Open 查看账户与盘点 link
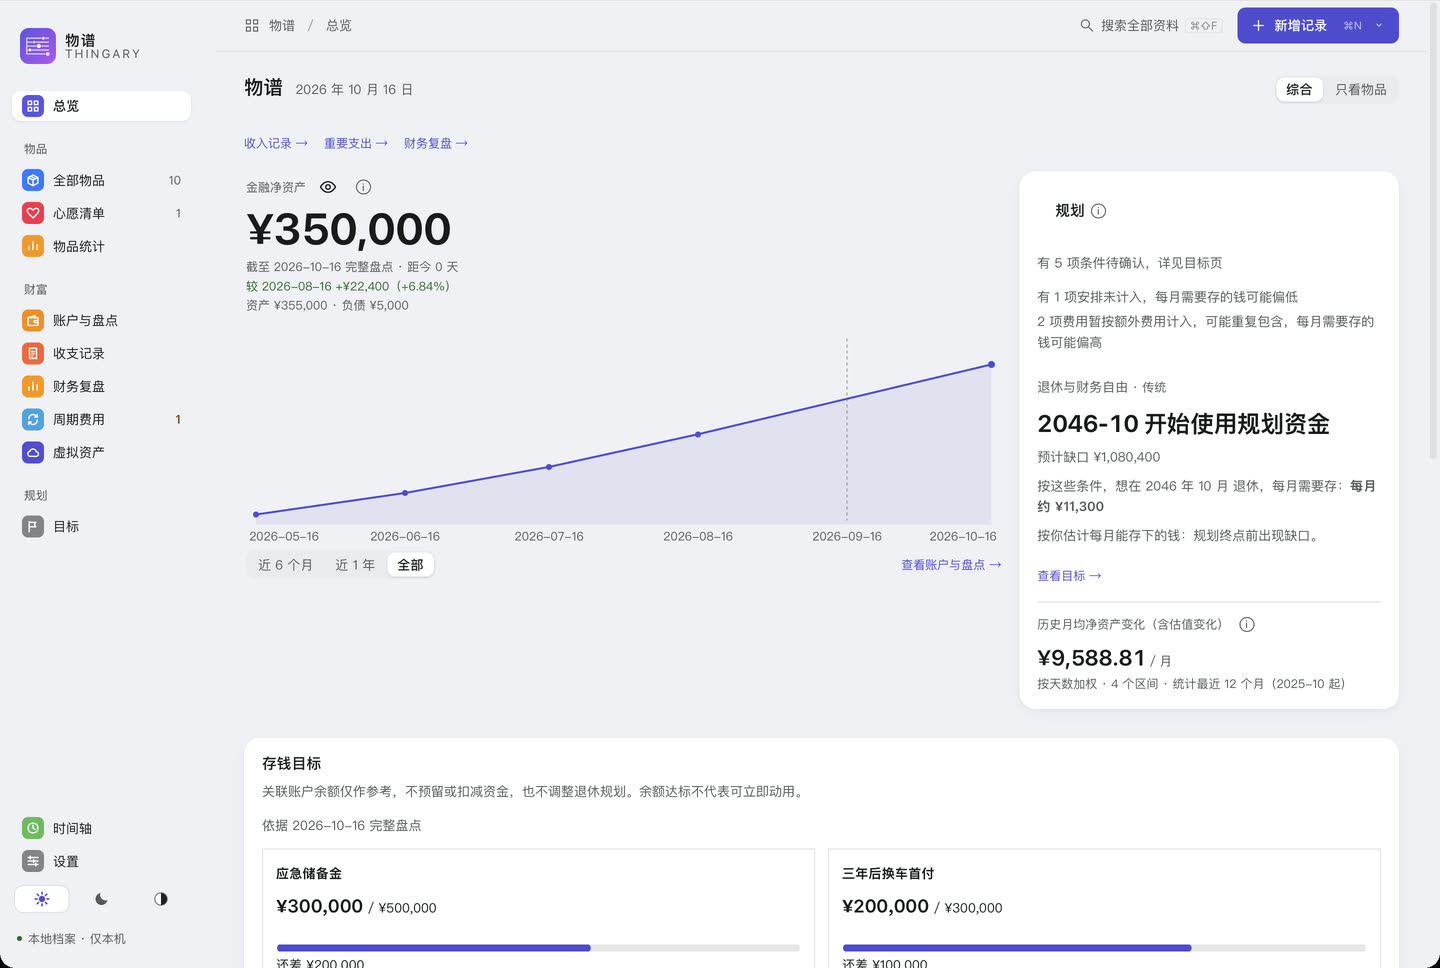 [951, 565]
